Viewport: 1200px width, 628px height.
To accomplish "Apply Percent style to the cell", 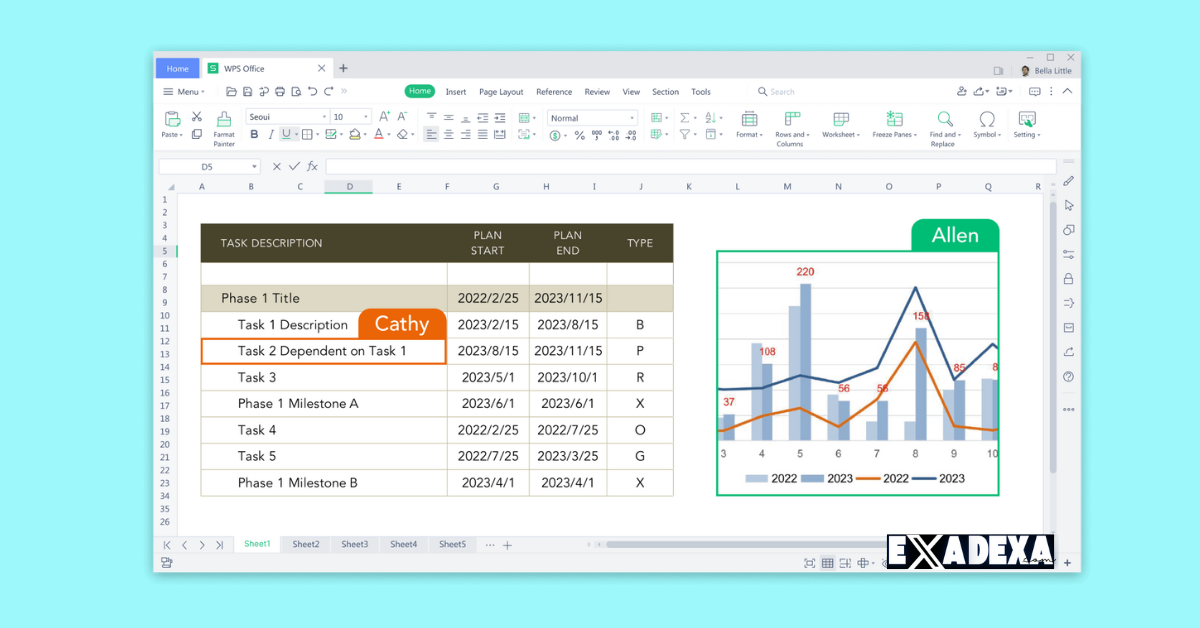I will [x=578, y=133].
